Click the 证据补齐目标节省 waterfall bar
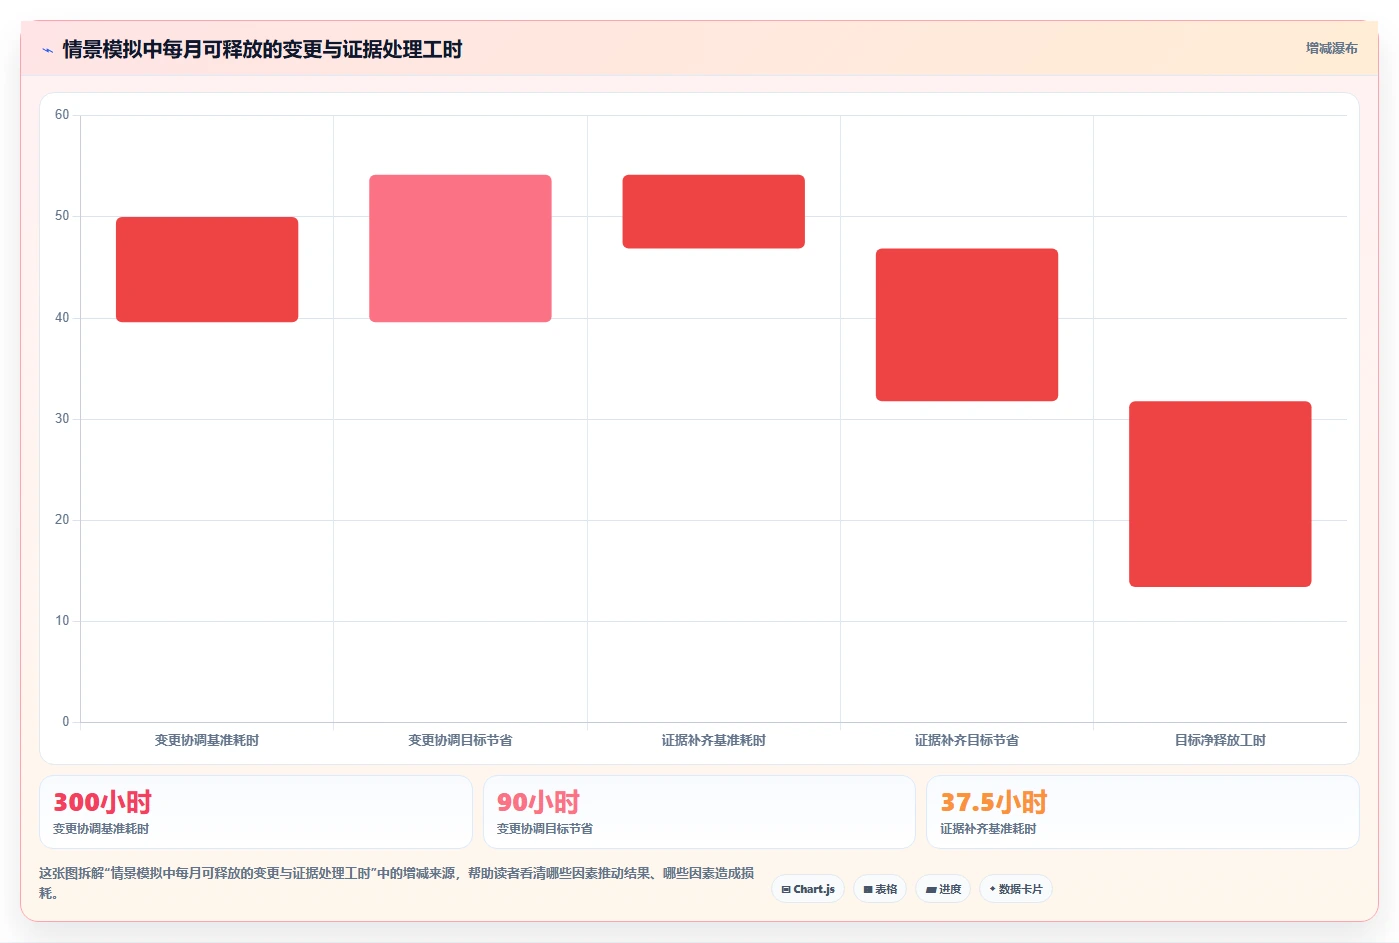Image resolution: width=1399 pixels, height=943 pixels. point(967,324)
